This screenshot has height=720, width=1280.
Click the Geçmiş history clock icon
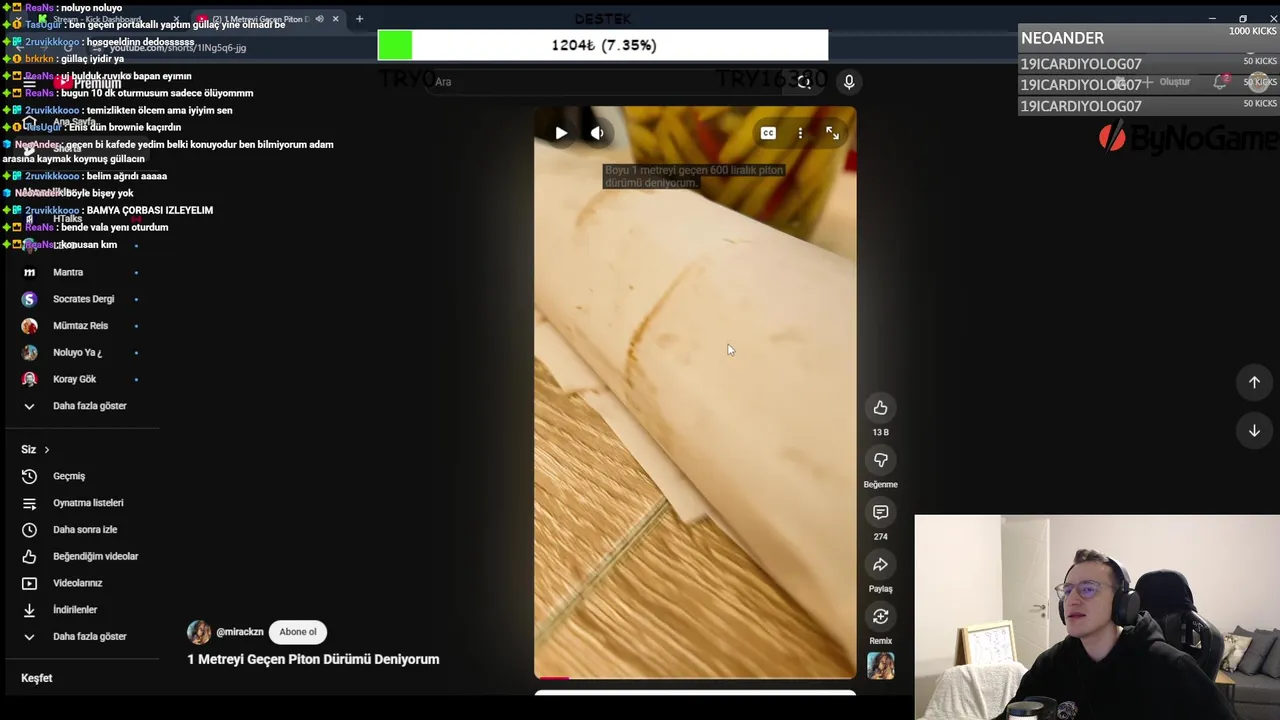29,476
